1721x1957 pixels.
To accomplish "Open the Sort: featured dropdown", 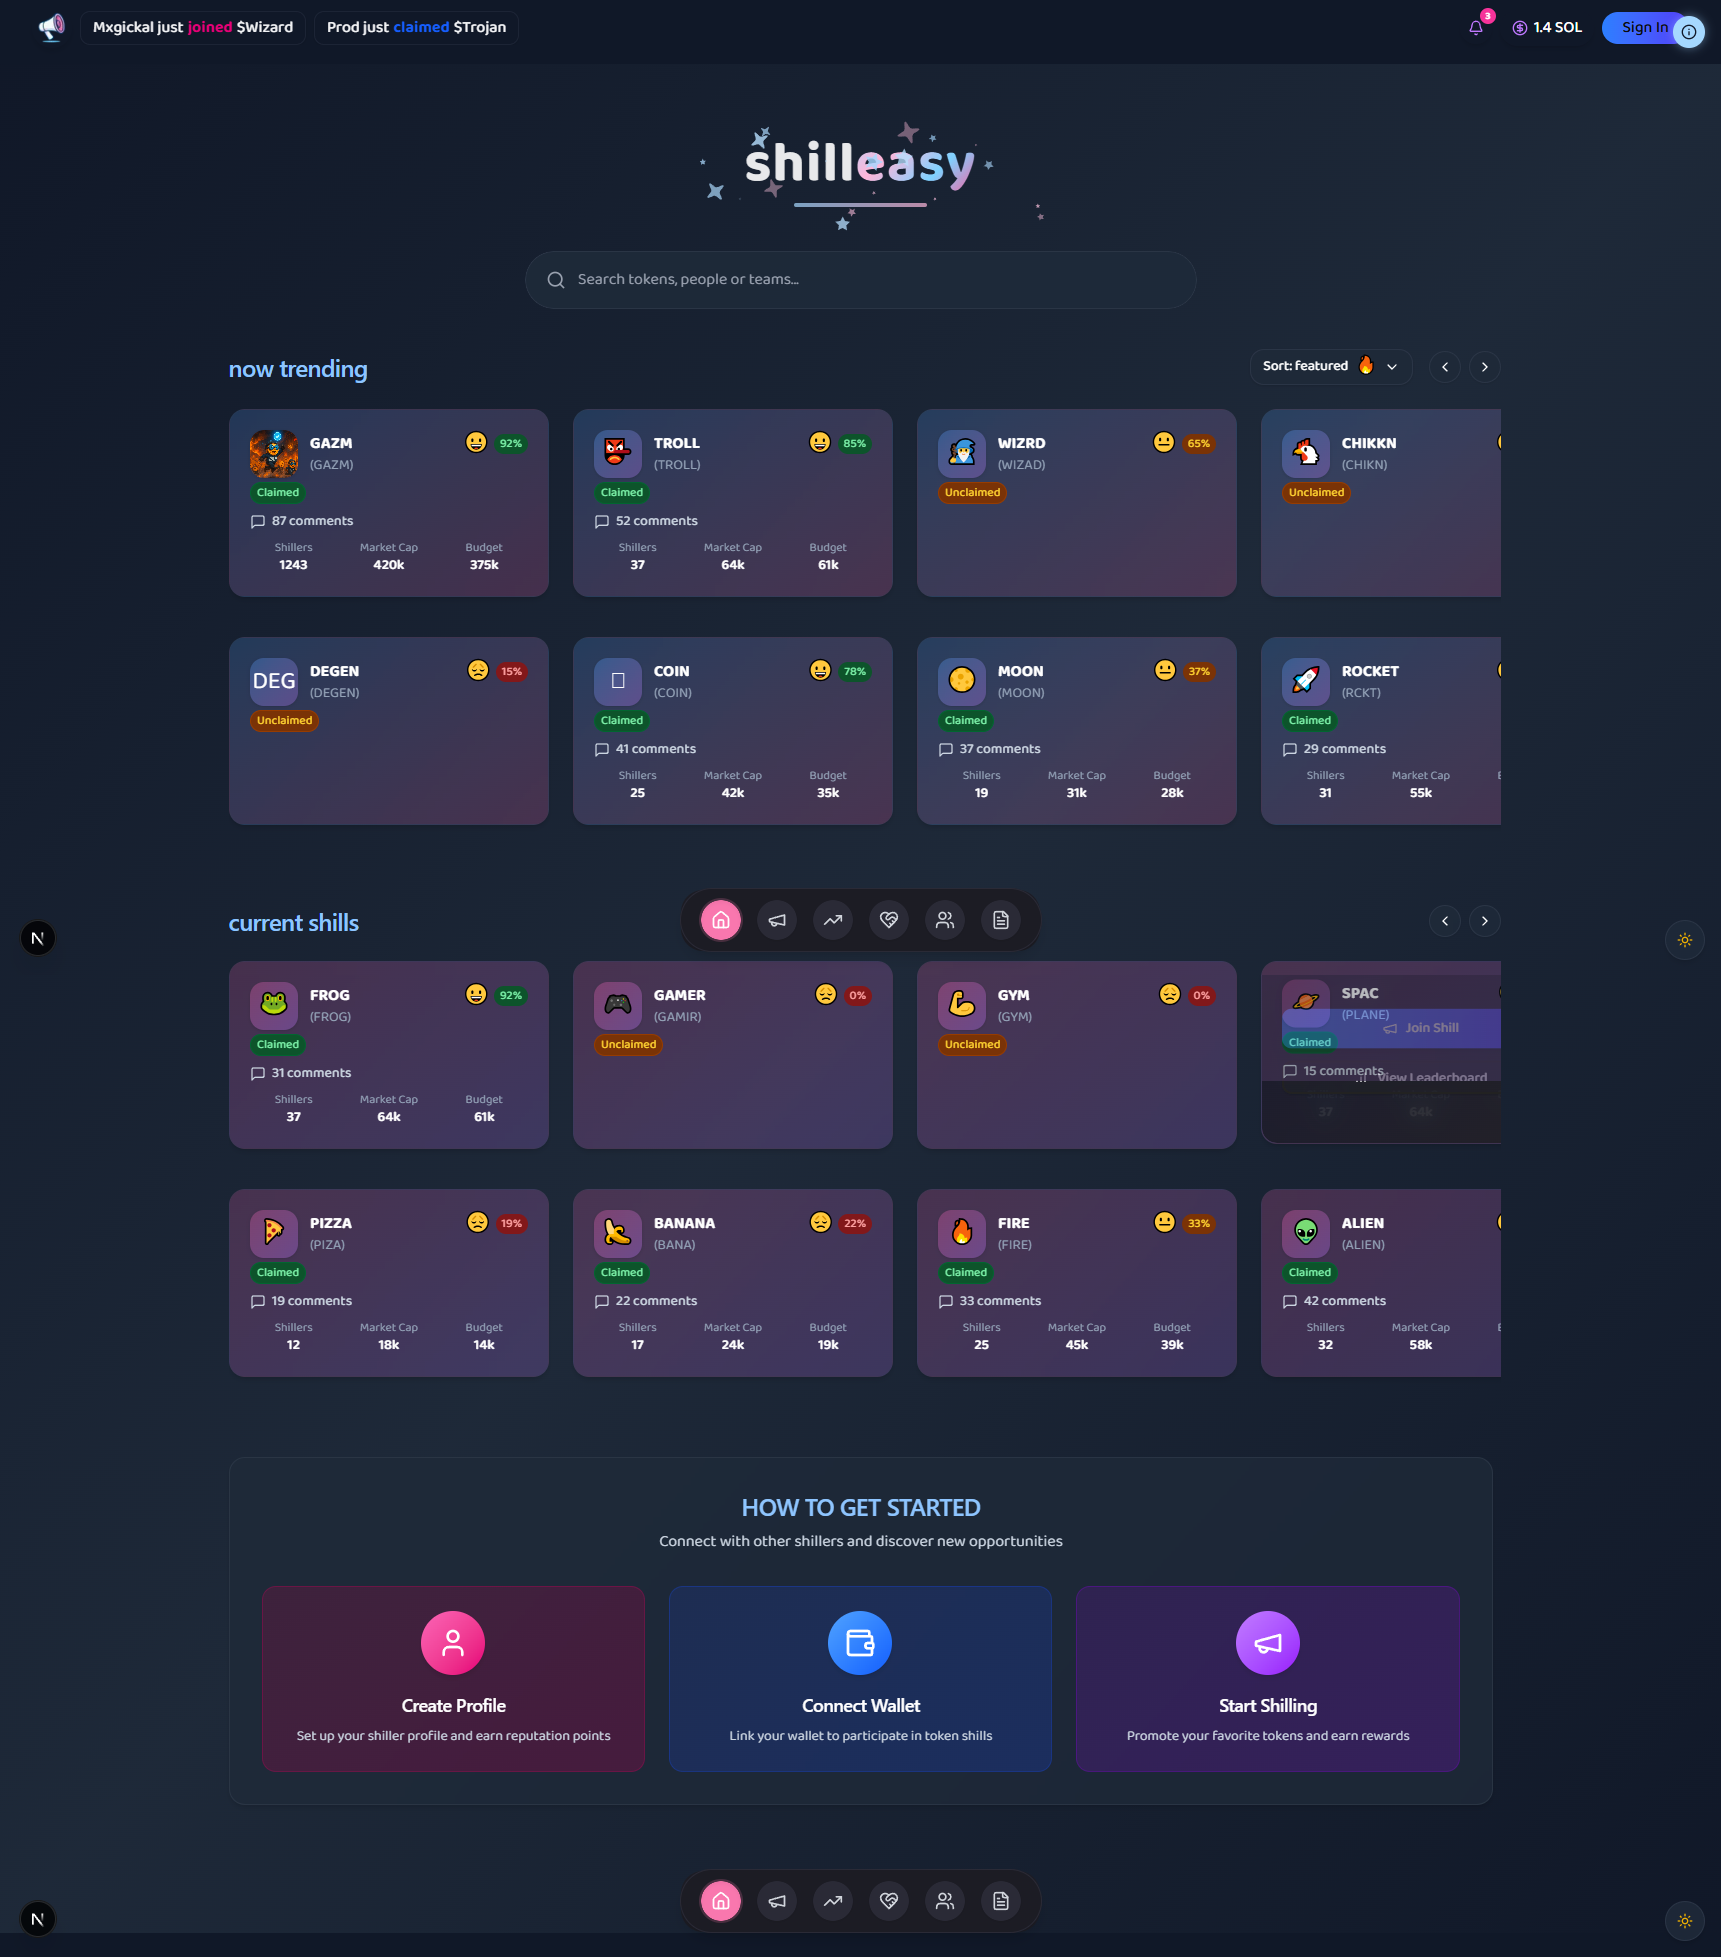I will pyautogui.click(x=1331, y=367).
